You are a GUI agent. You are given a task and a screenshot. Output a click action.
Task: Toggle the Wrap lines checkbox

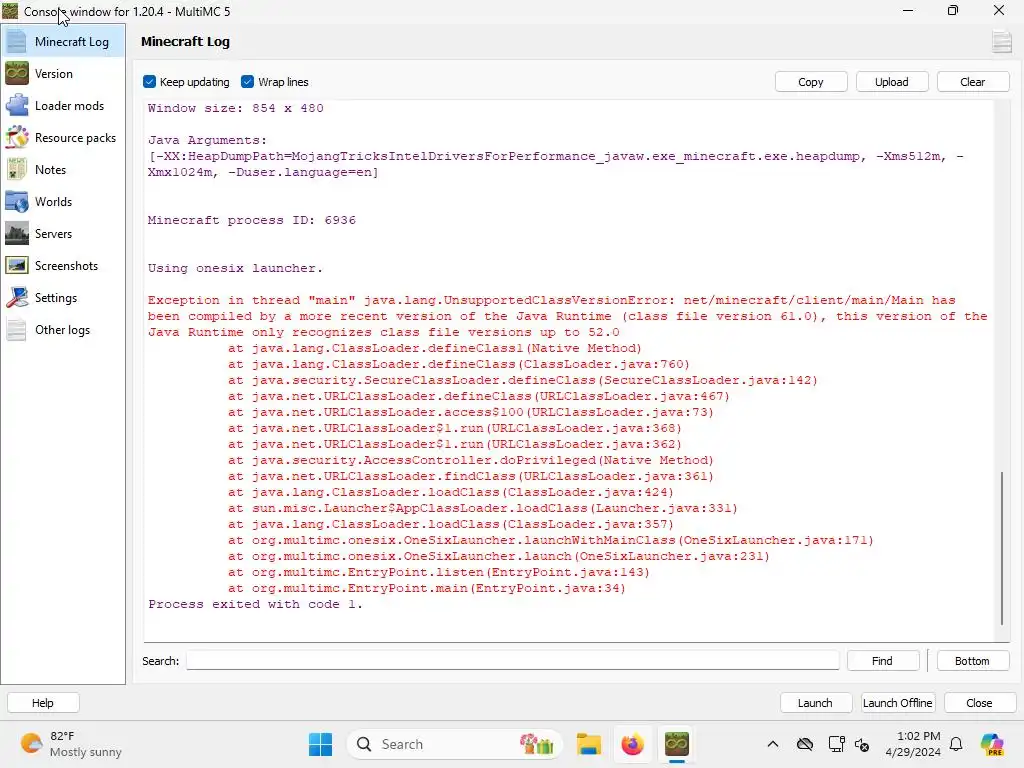tap(248, 82)
